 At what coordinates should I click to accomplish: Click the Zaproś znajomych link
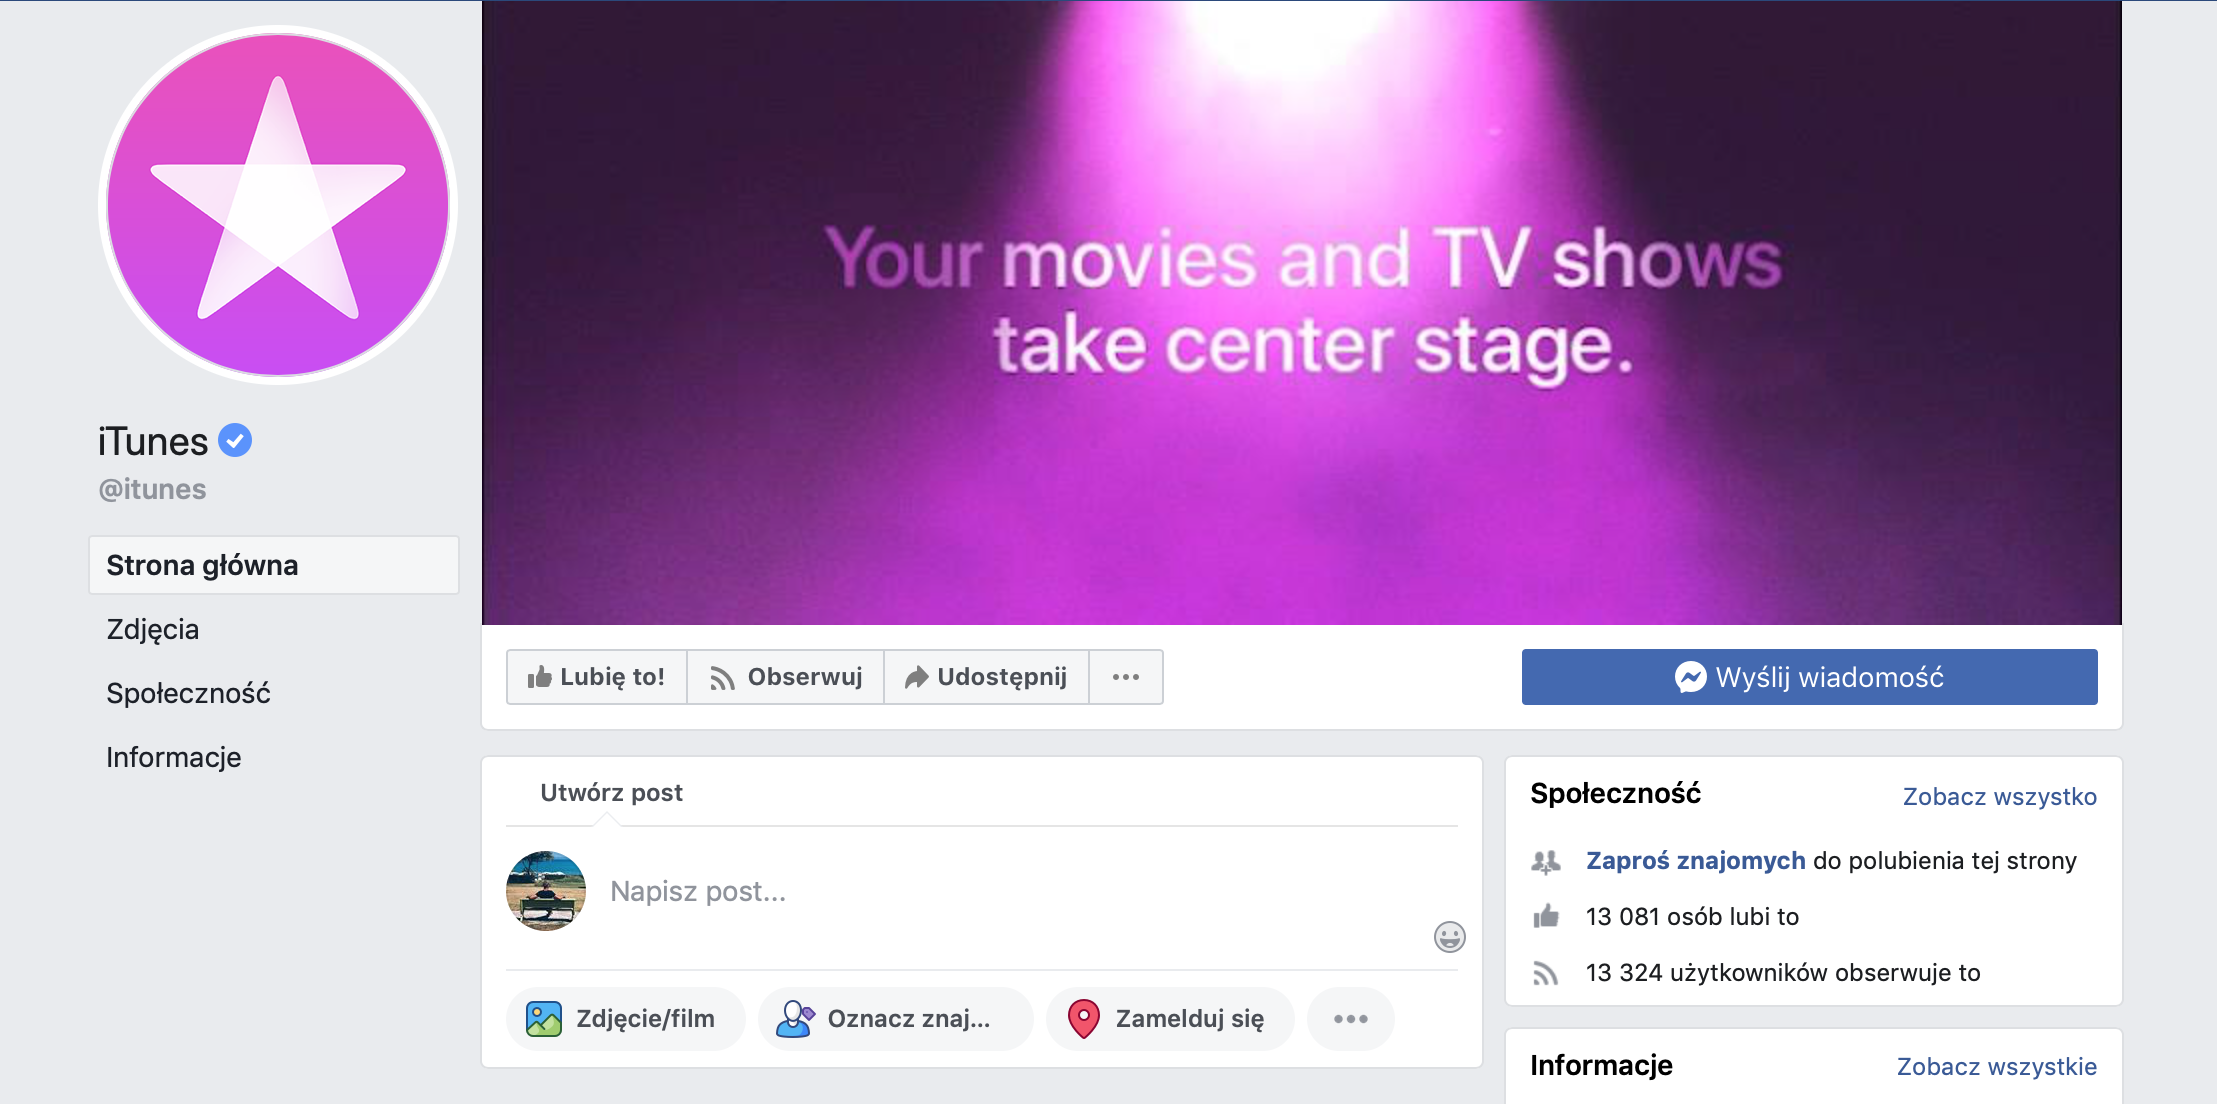(1695, 861)
